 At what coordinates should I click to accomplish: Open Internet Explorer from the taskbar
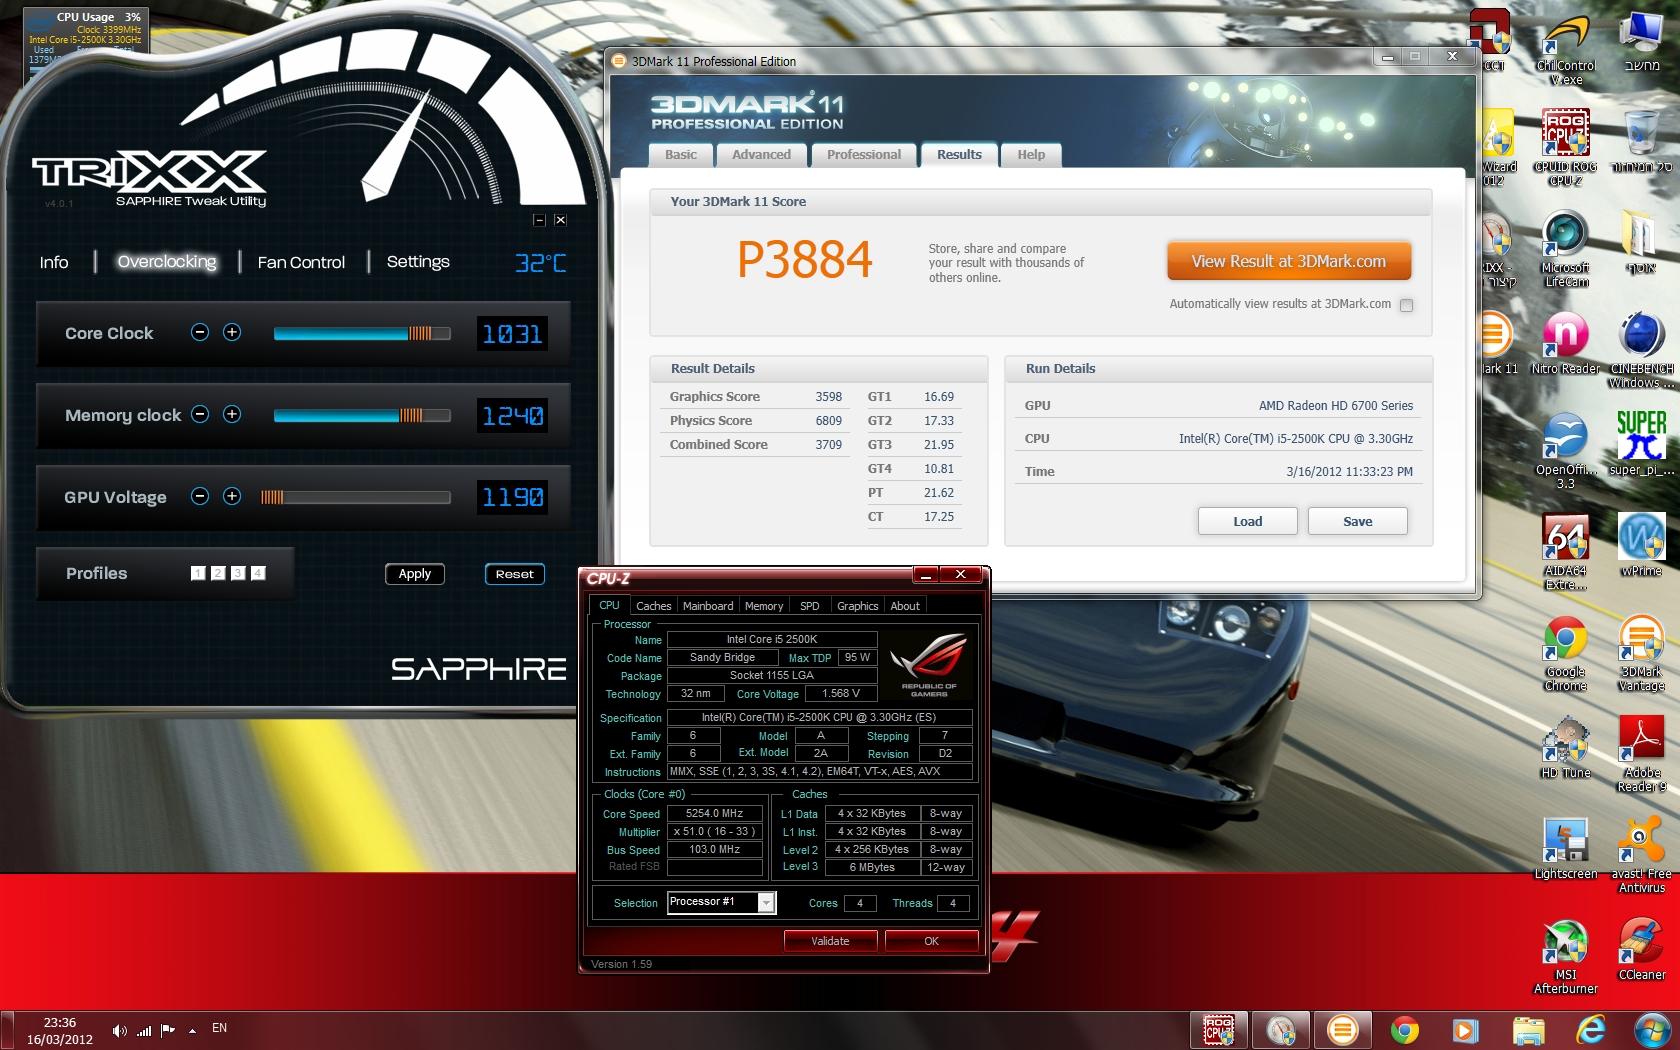[1590, 1029]
